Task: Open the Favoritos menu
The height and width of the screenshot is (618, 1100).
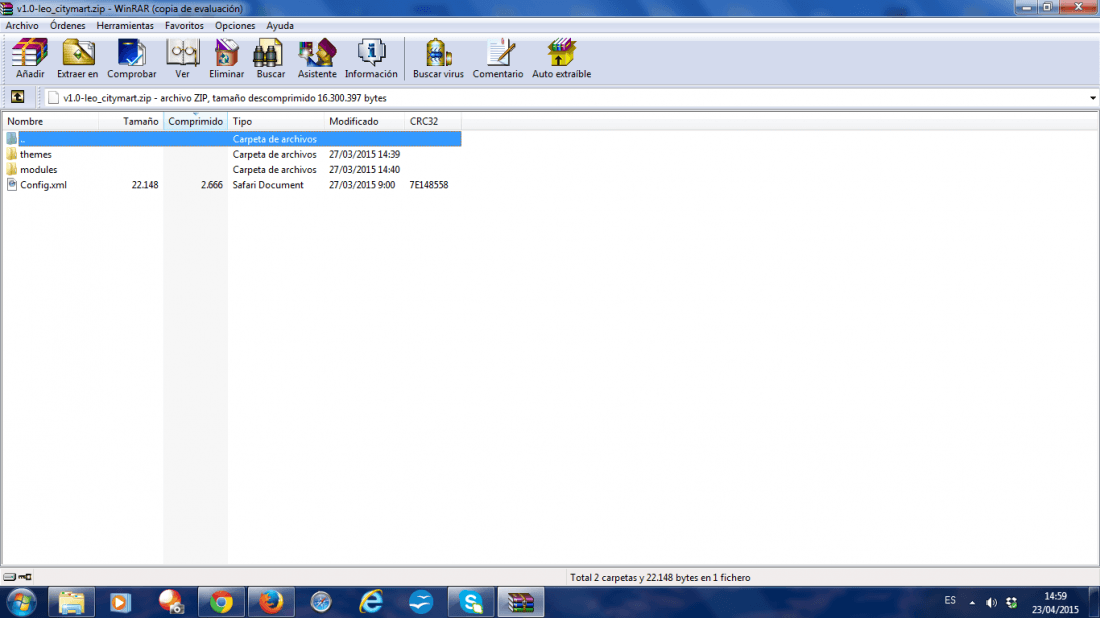Action: 185,25
